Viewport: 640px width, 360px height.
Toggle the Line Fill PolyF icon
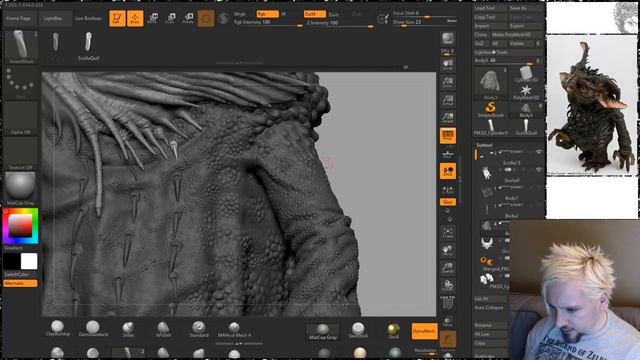point(448,302)
